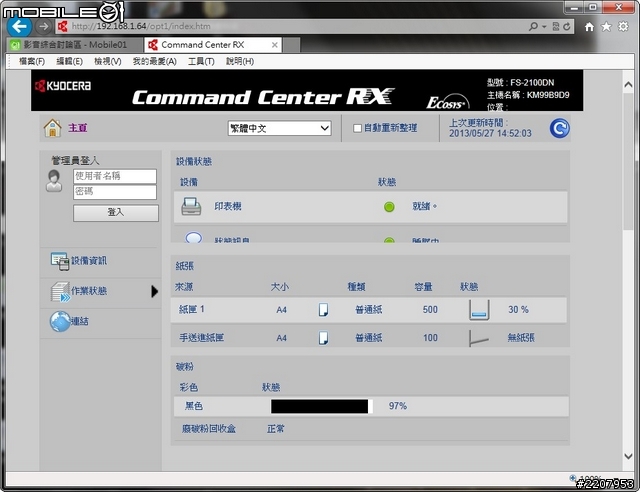This screenshot has height=492, width=640.
Task: Click the page scrollbar down arrow
Action: [x=629, y=456]
